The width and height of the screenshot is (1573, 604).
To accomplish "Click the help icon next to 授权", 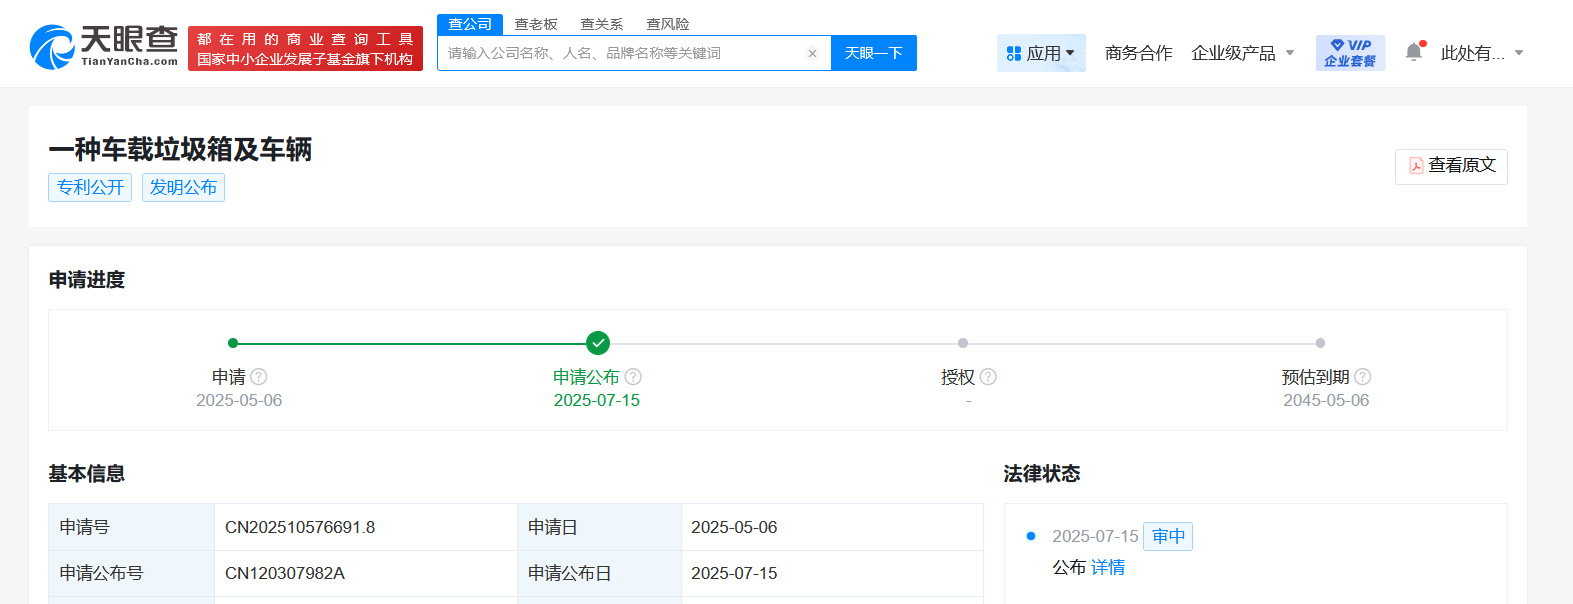I will point(988,377).
